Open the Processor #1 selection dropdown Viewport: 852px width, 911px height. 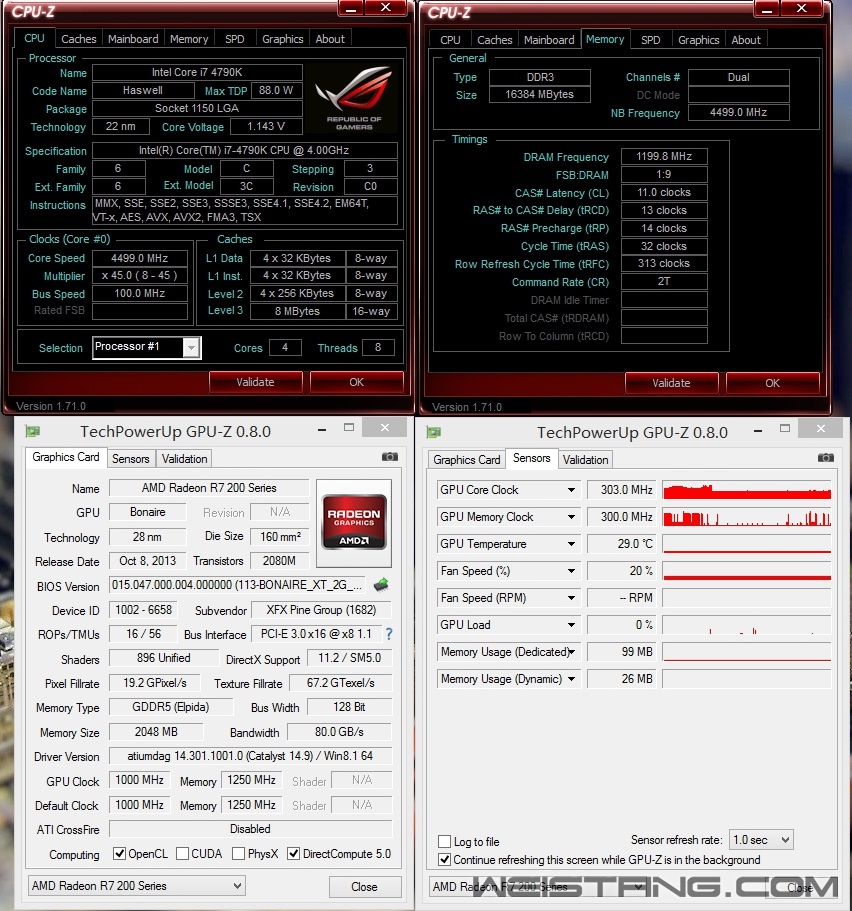tap(191, 347)
